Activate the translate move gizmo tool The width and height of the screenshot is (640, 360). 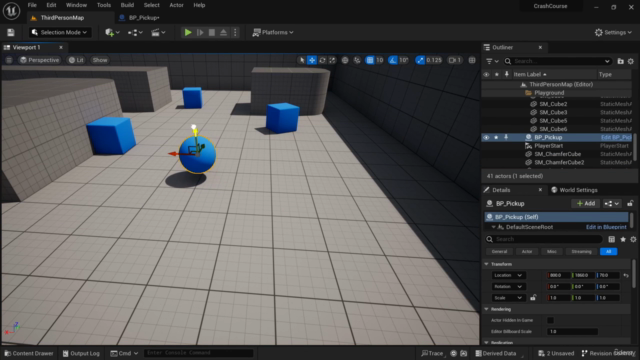(x=312, y=60)
